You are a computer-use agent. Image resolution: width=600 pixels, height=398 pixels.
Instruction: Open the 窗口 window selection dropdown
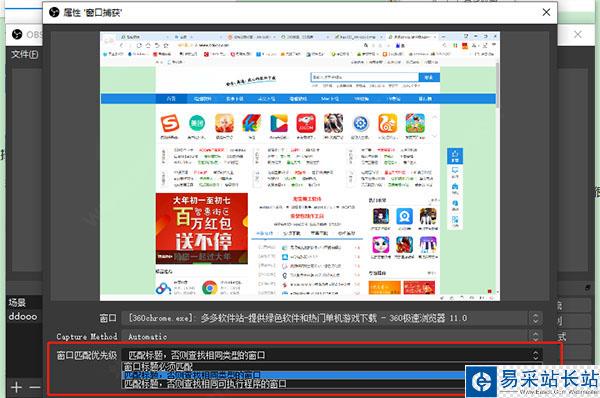point(332,318)
